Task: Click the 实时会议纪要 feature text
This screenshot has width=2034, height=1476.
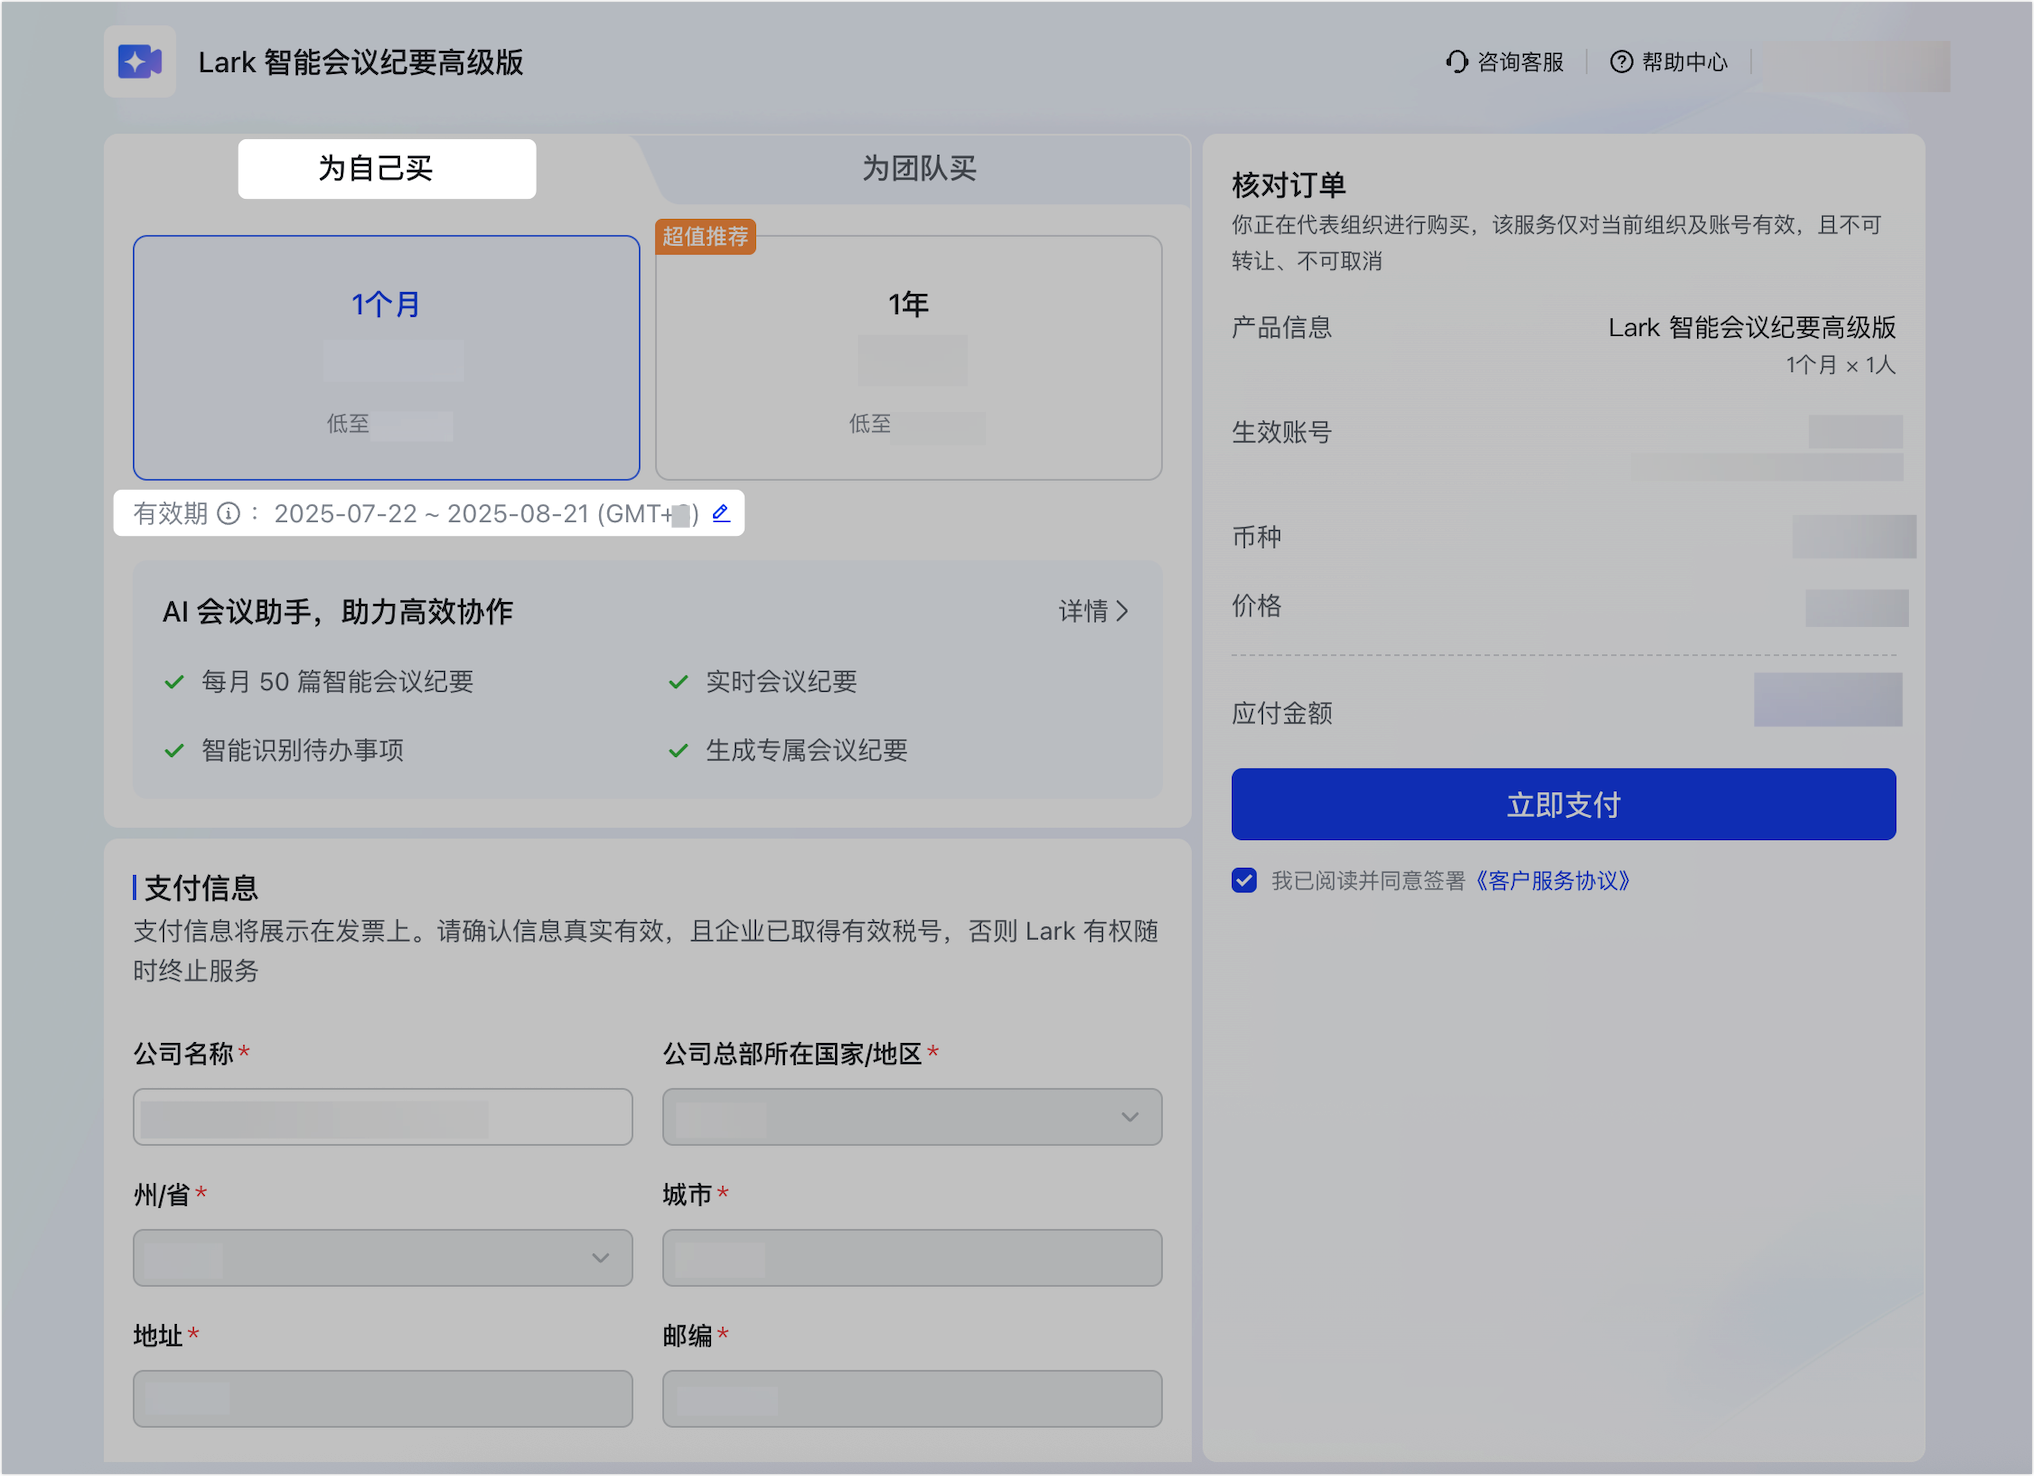Action: 781,682
